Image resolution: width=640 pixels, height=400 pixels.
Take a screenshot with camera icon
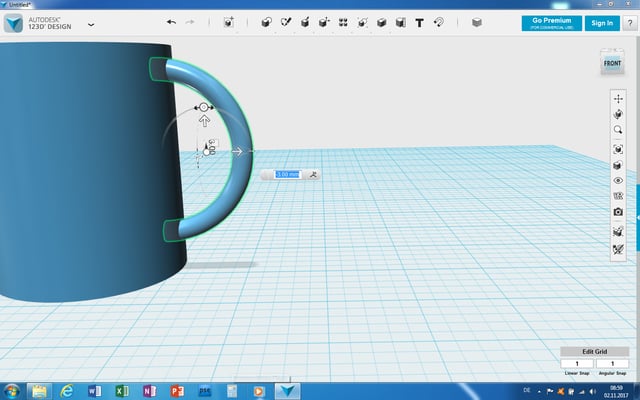[618, 212]
